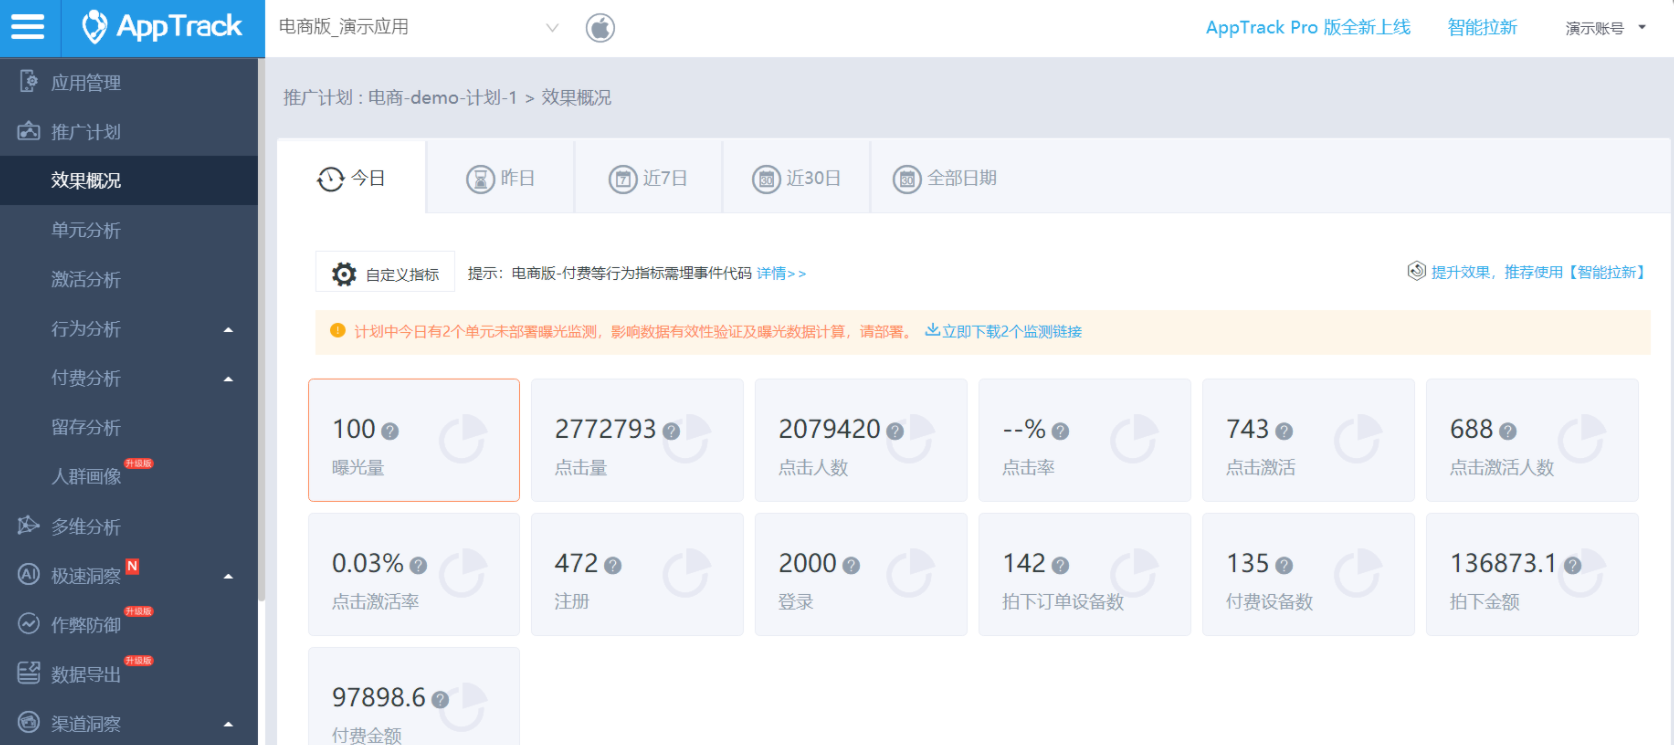Click the gear icon for 自定义指标

pyautogui.click(x=344, y=274)
